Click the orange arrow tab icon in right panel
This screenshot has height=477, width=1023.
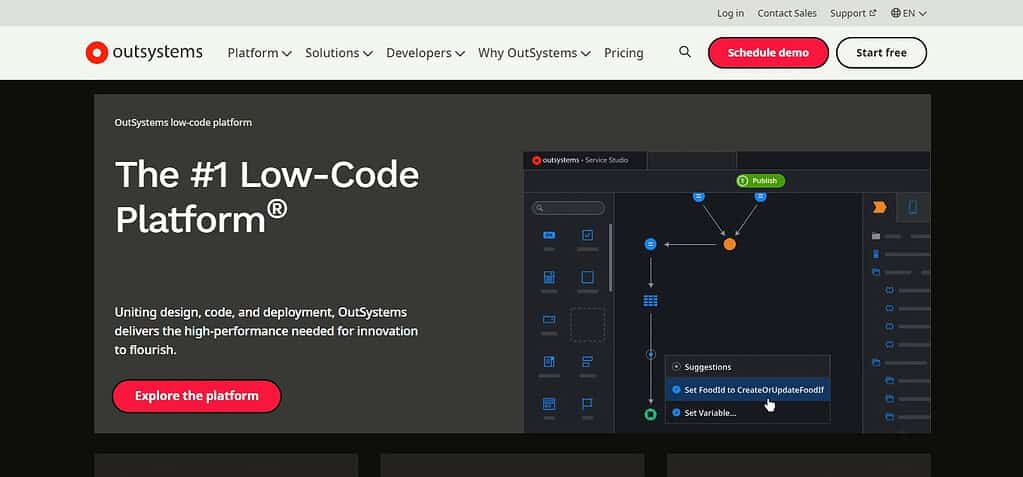coord(879,208)
